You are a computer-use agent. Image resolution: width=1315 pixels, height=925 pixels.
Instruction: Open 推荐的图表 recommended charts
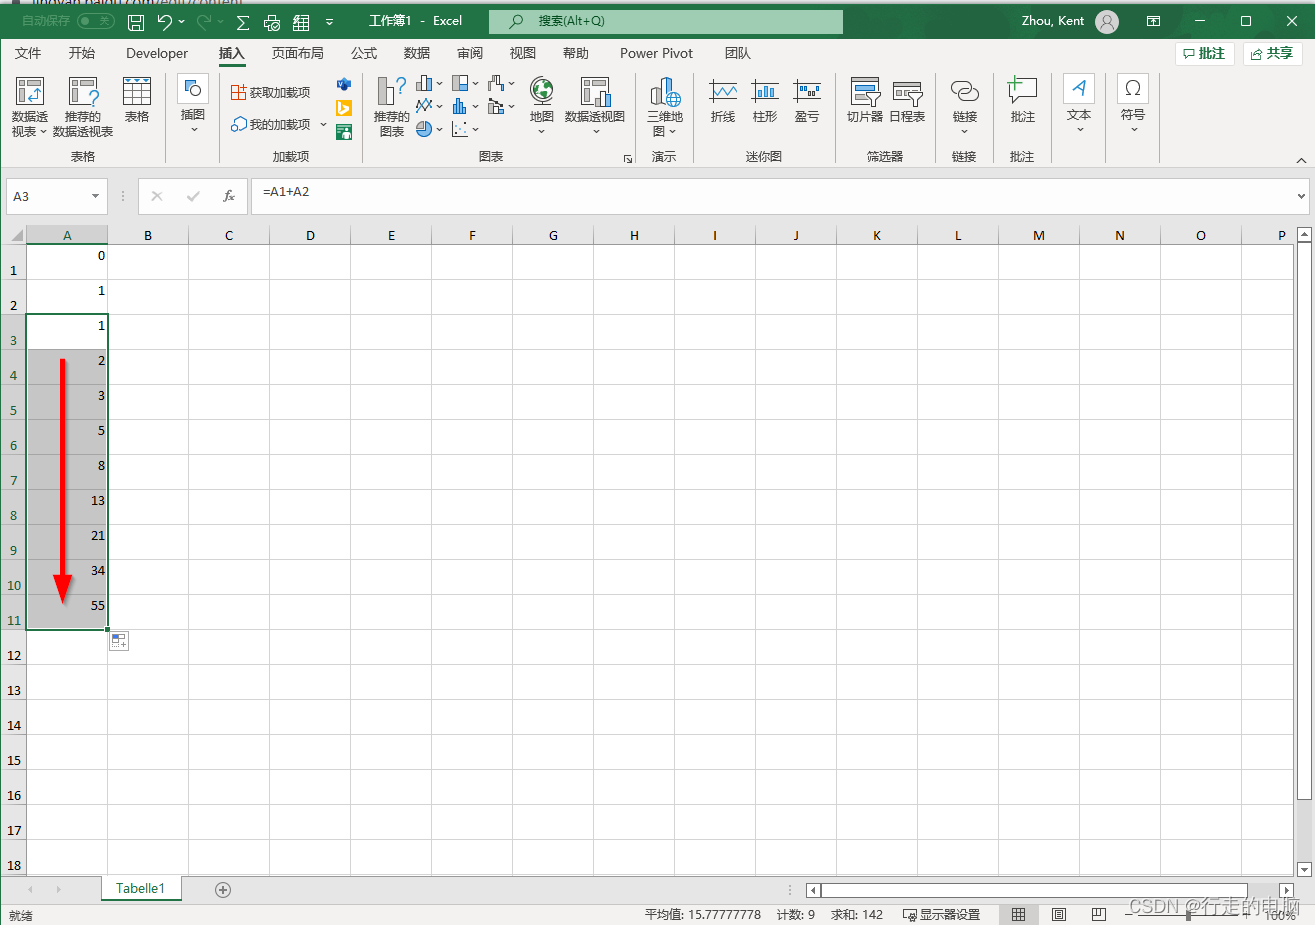pyautogui.click(x=391, y=107)
